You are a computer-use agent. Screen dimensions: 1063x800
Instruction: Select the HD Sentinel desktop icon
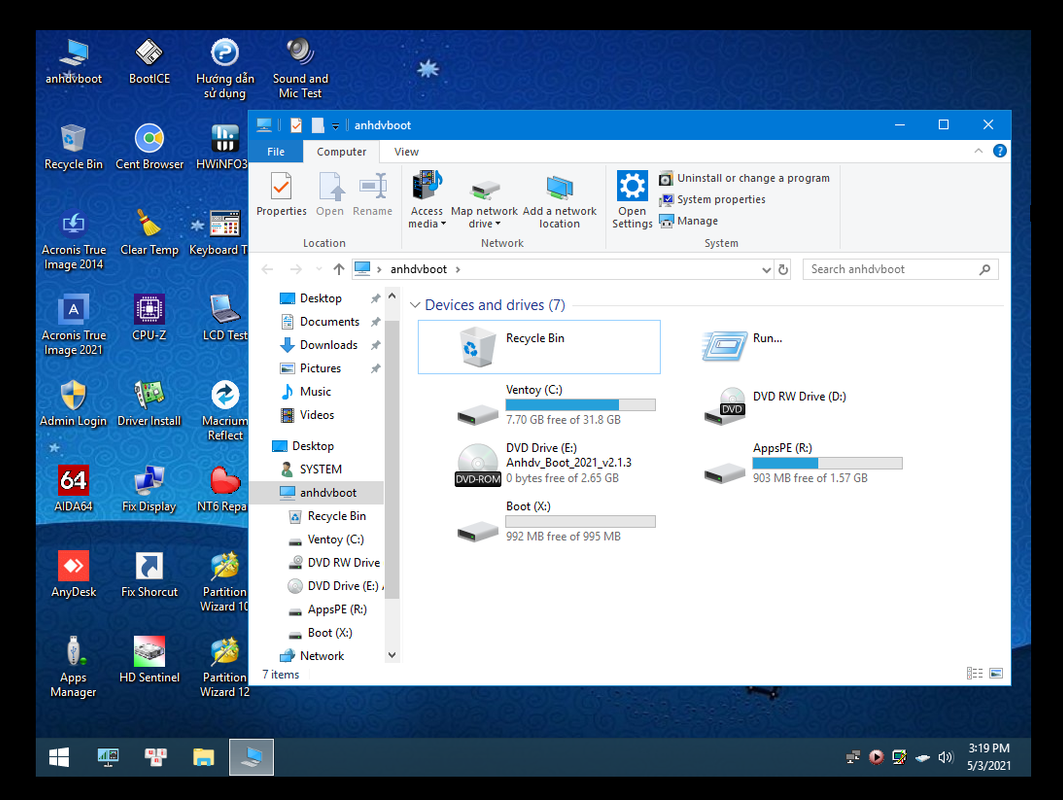click(x=149, y=660)
